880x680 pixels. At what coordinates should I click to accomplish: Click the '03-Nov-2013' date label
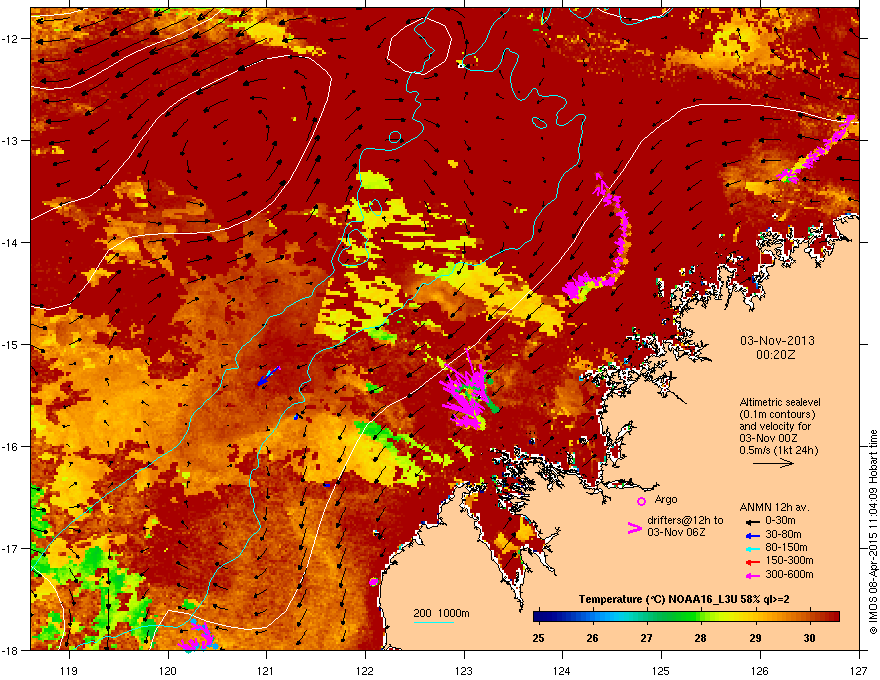pos(777,341)
